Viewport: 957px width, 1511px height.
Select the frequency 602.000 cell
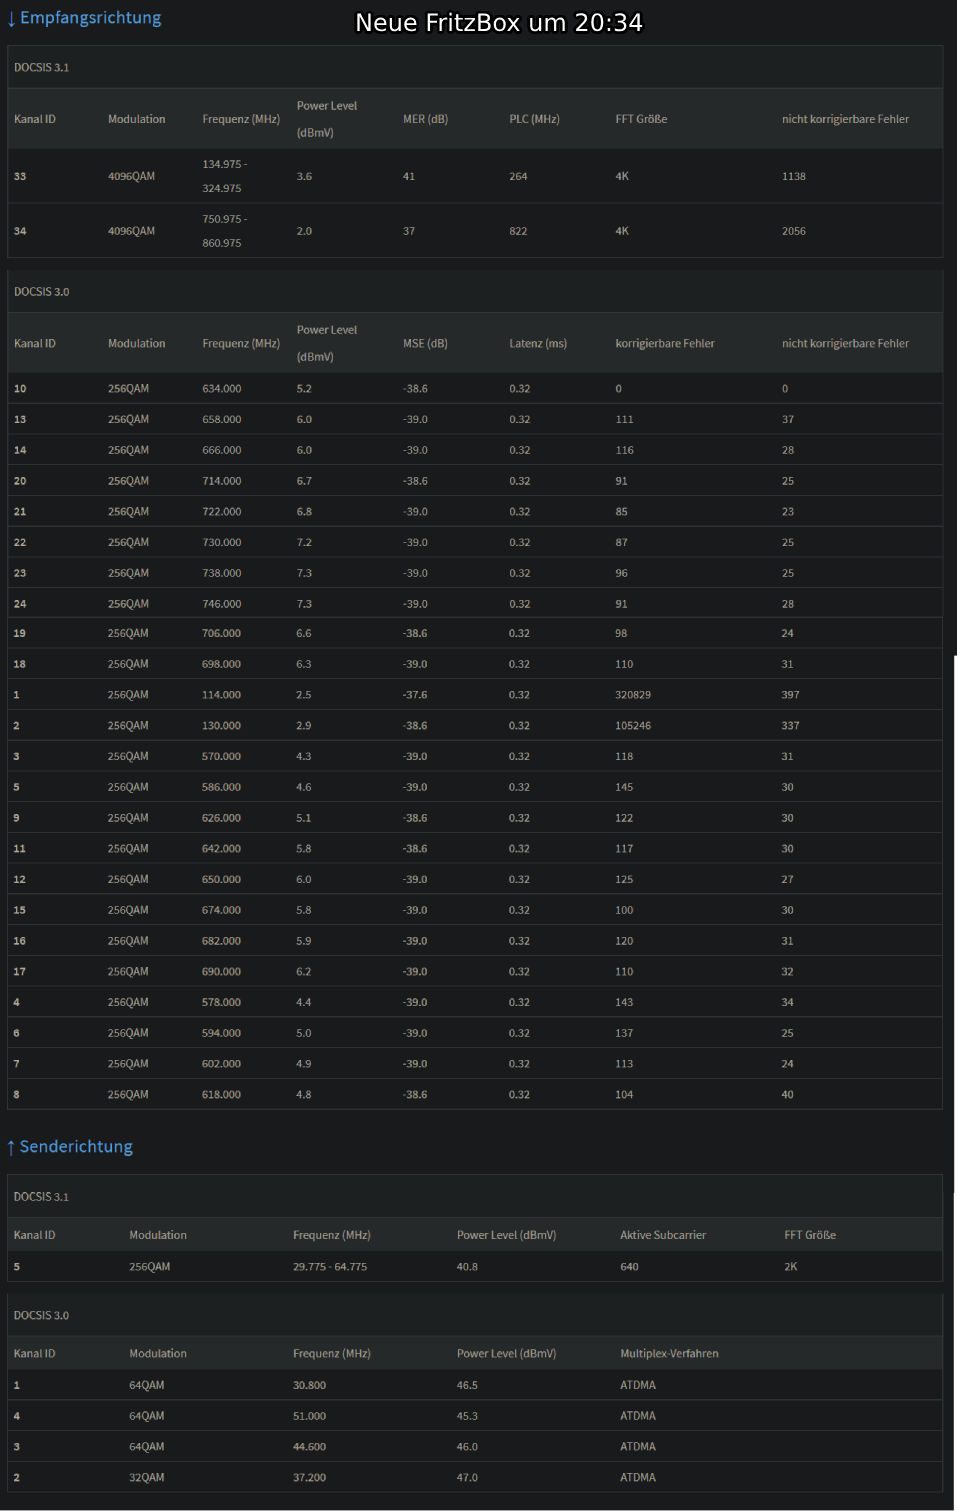coord(222,1064)
